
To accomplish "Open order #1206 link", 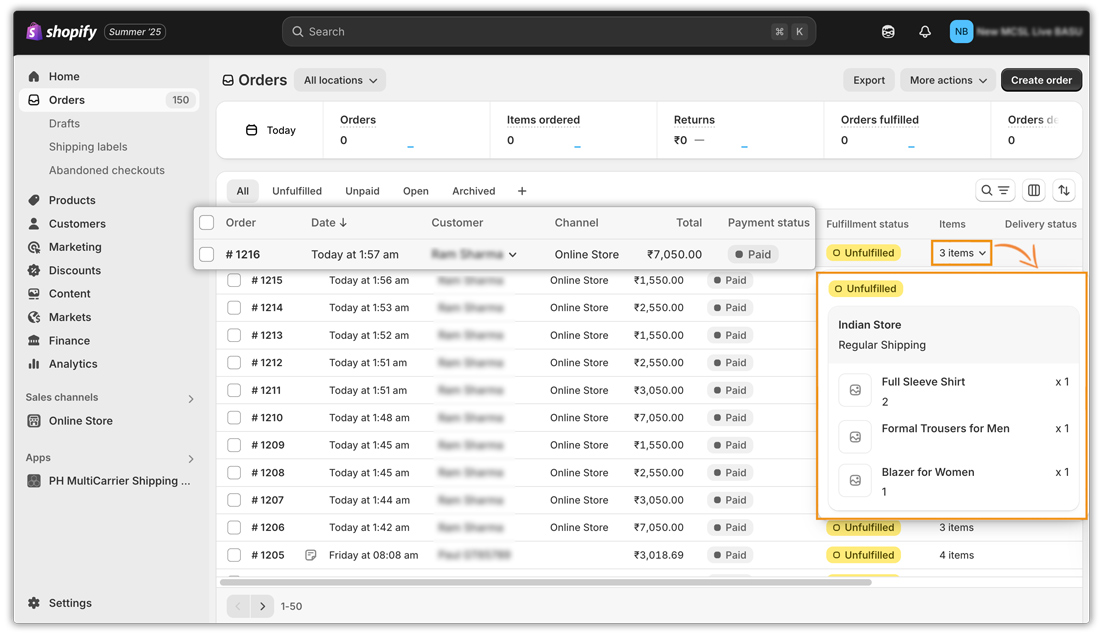I will coord(268,527).
